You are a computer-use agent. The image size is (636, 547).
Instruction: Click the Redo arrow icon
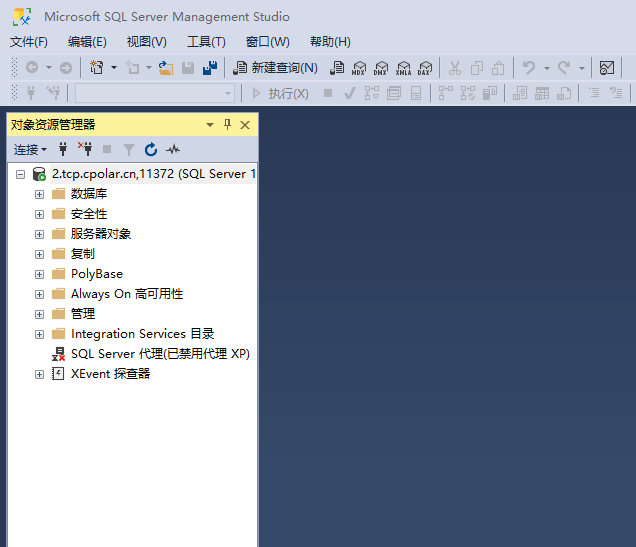coord(564,68)
